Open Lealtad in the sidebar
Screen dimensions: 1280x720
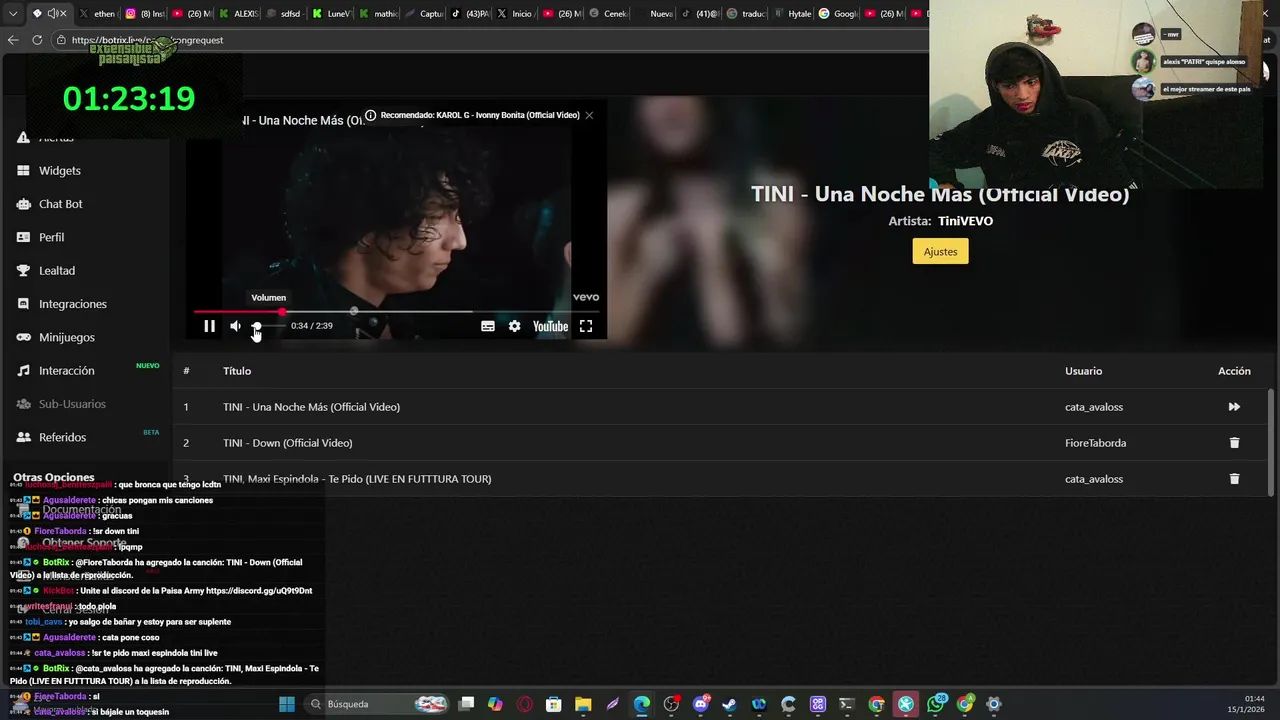(57, 271)
